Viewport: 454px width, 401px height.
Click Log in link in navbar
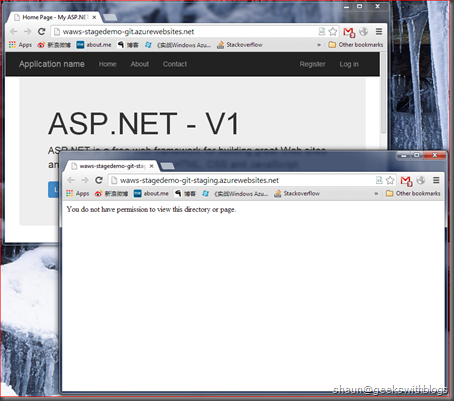349,64
